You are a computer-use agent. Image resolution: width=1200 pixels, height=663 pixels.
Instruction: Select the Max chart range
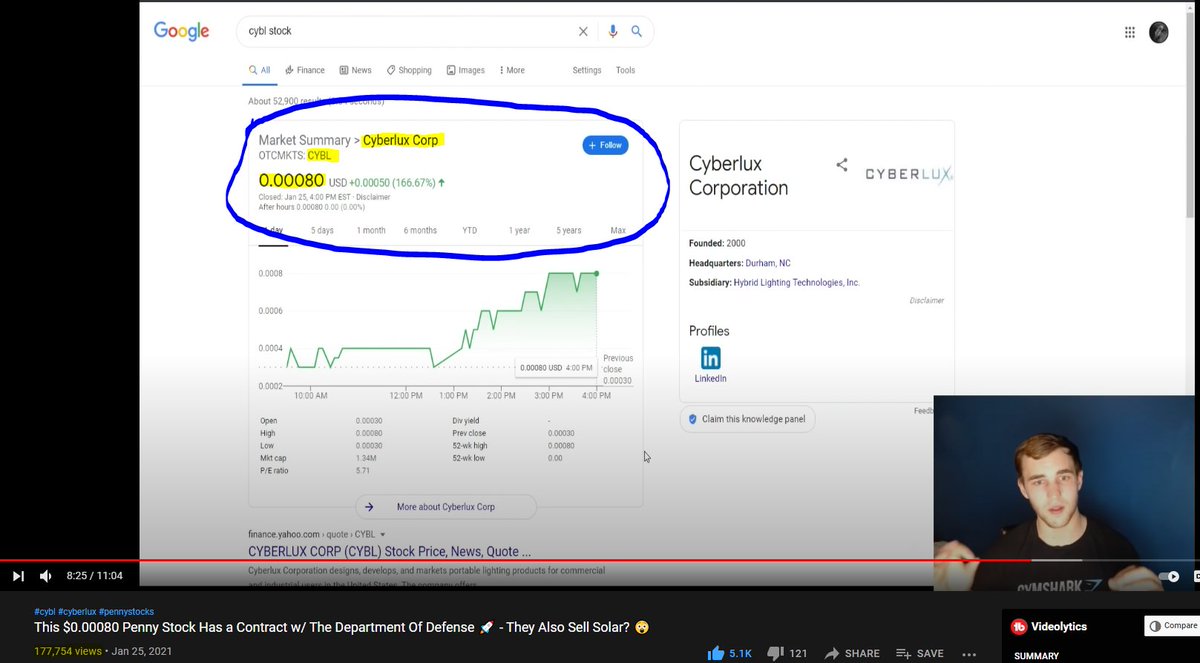618,230
